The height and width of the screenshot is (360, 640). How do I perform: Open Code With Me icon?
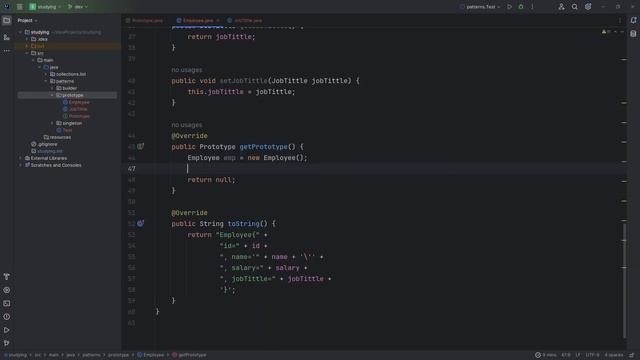tap(562, 7)
